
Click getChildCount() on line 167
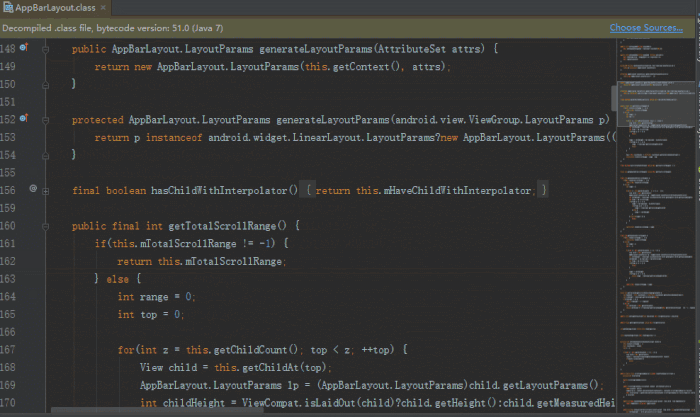[256, 350]
